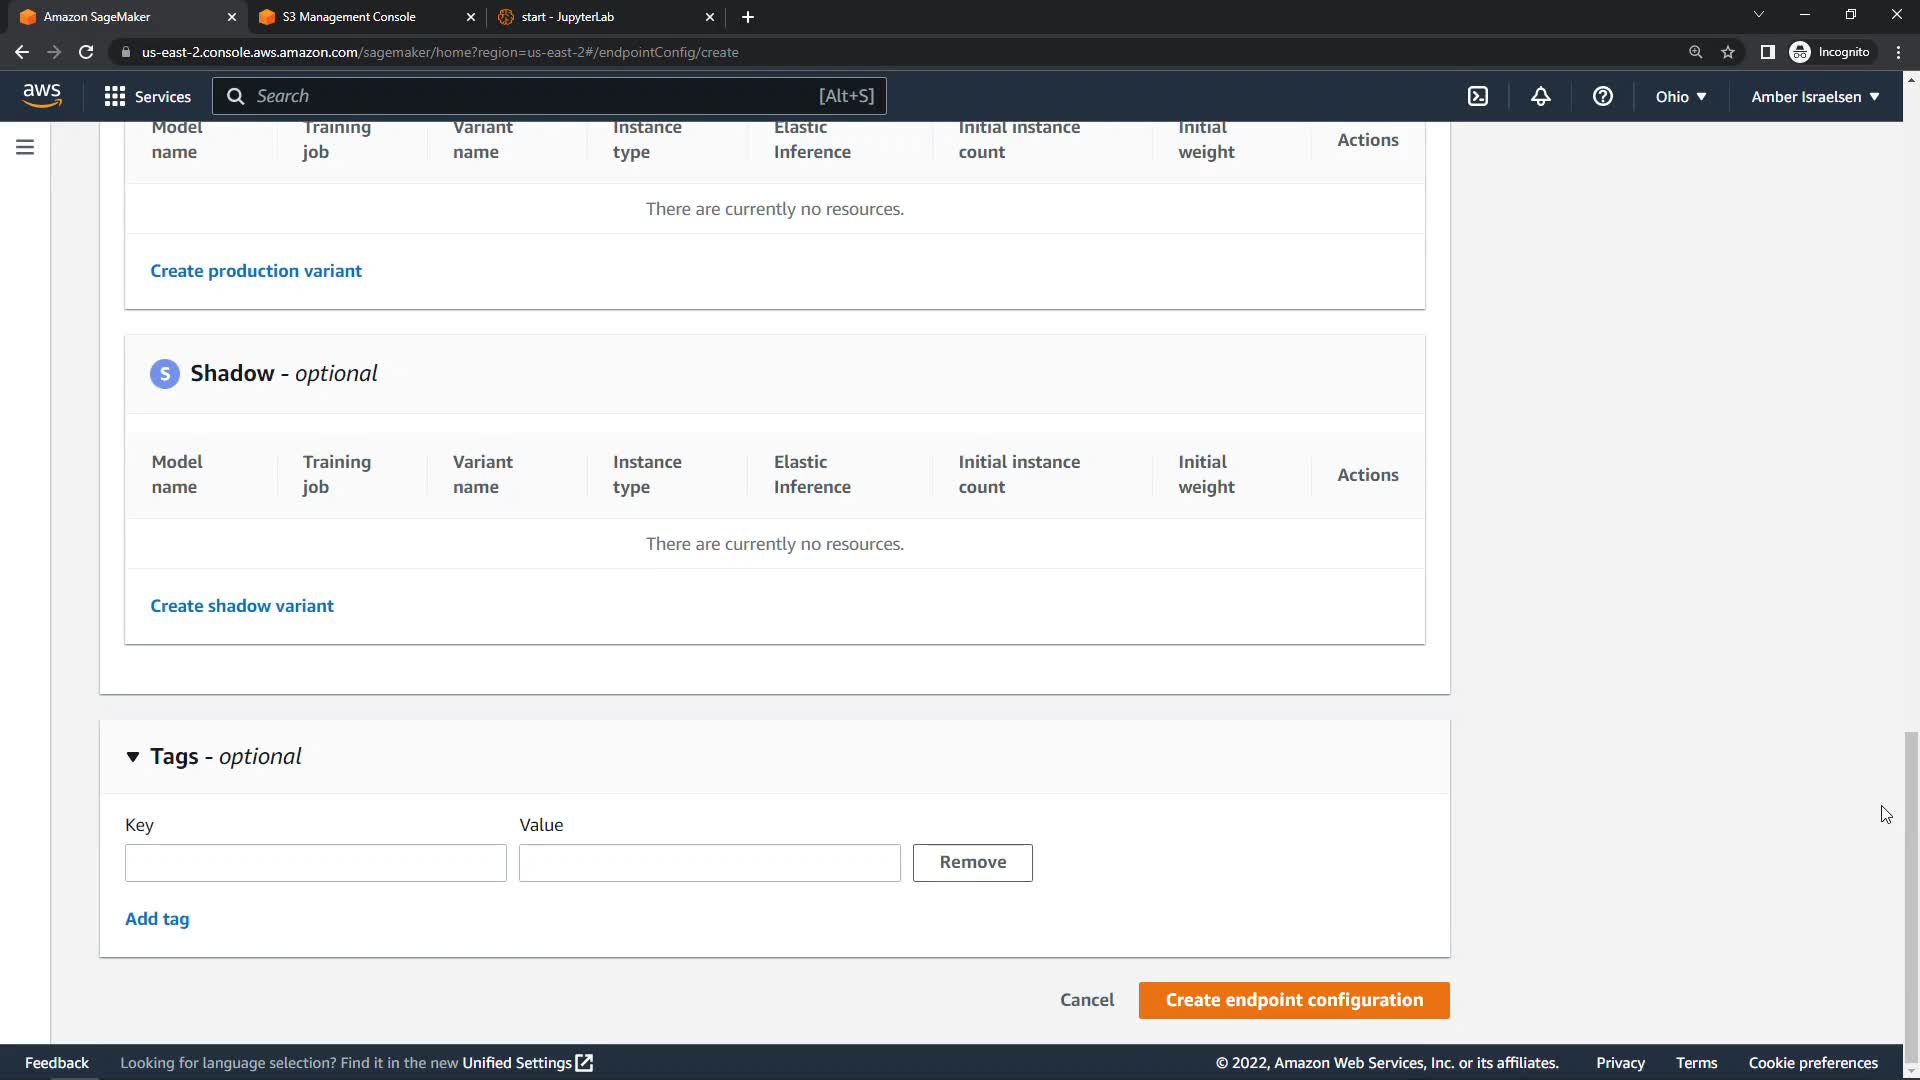The width and height of the screenshot is (1920, 1080).
Task: Switch to the S3 Management Console tab
Action: point(349,17)
